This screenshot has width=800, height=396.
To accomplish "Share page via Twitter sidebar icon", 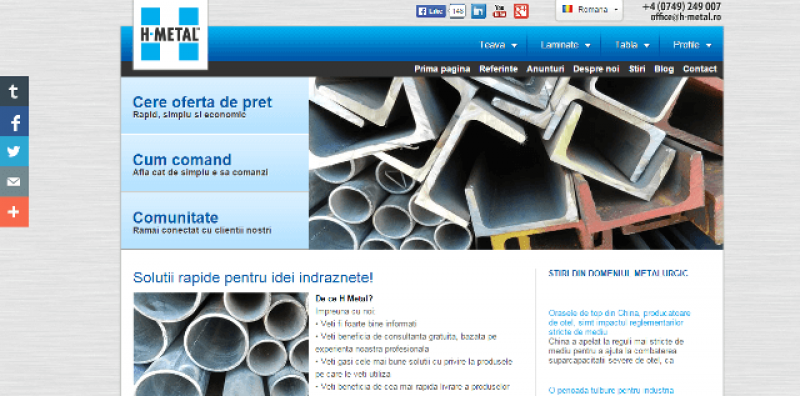I will point(14,152).
